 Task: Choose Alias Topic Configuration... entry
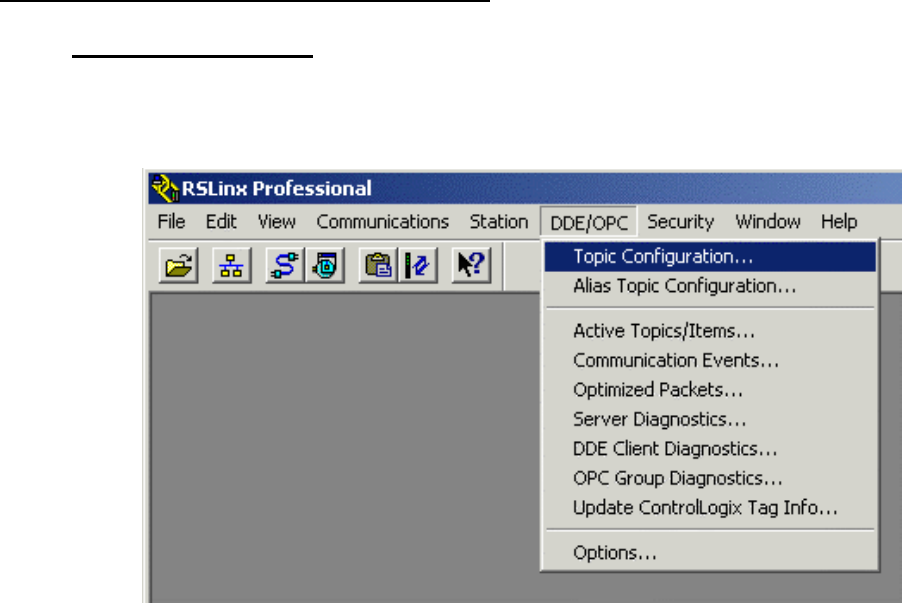[710, 286]
